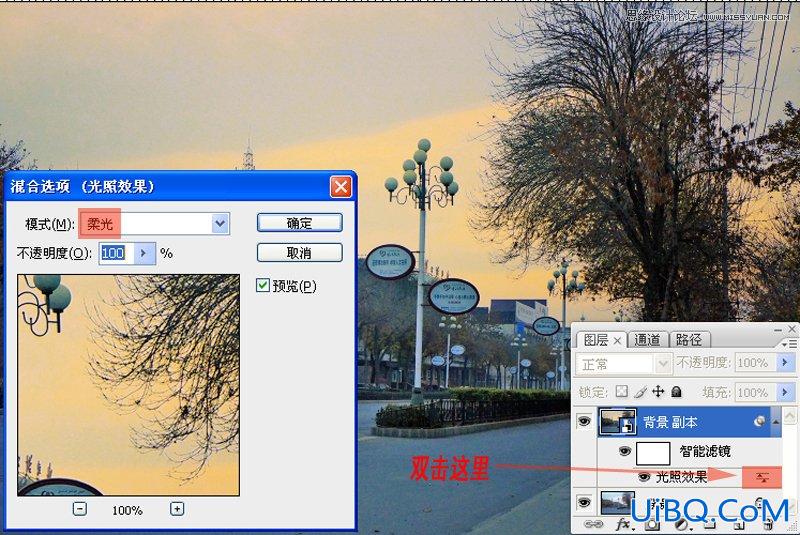Click the layers panel 不透明度 100% field

[x=756, y=363]
